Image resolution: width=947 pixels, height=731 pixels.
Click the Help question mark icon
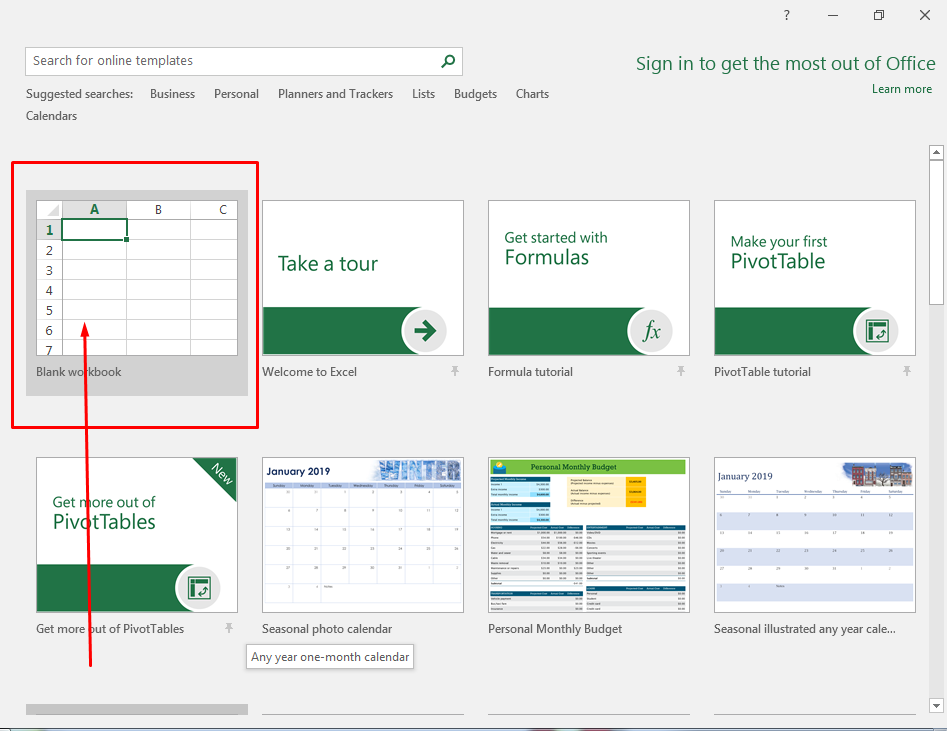[786, 15]
